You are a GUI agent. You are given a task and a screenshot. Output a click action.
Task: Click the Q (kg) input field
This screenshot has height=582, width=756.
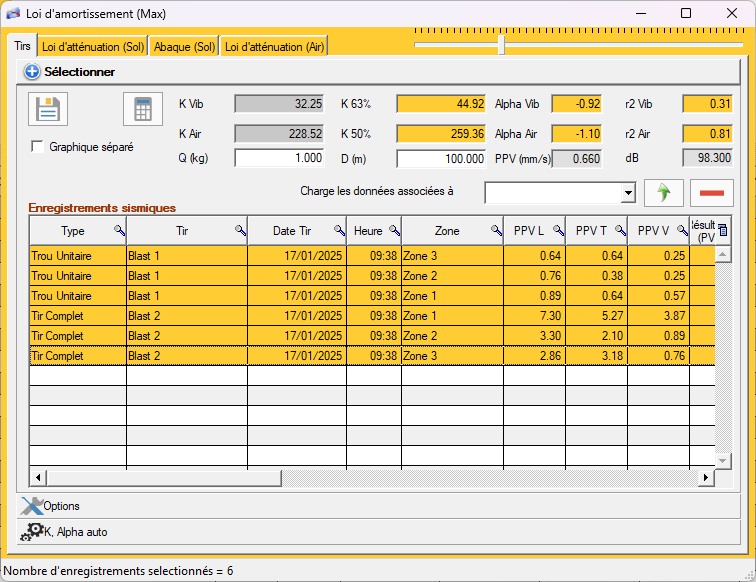[279, 158]
